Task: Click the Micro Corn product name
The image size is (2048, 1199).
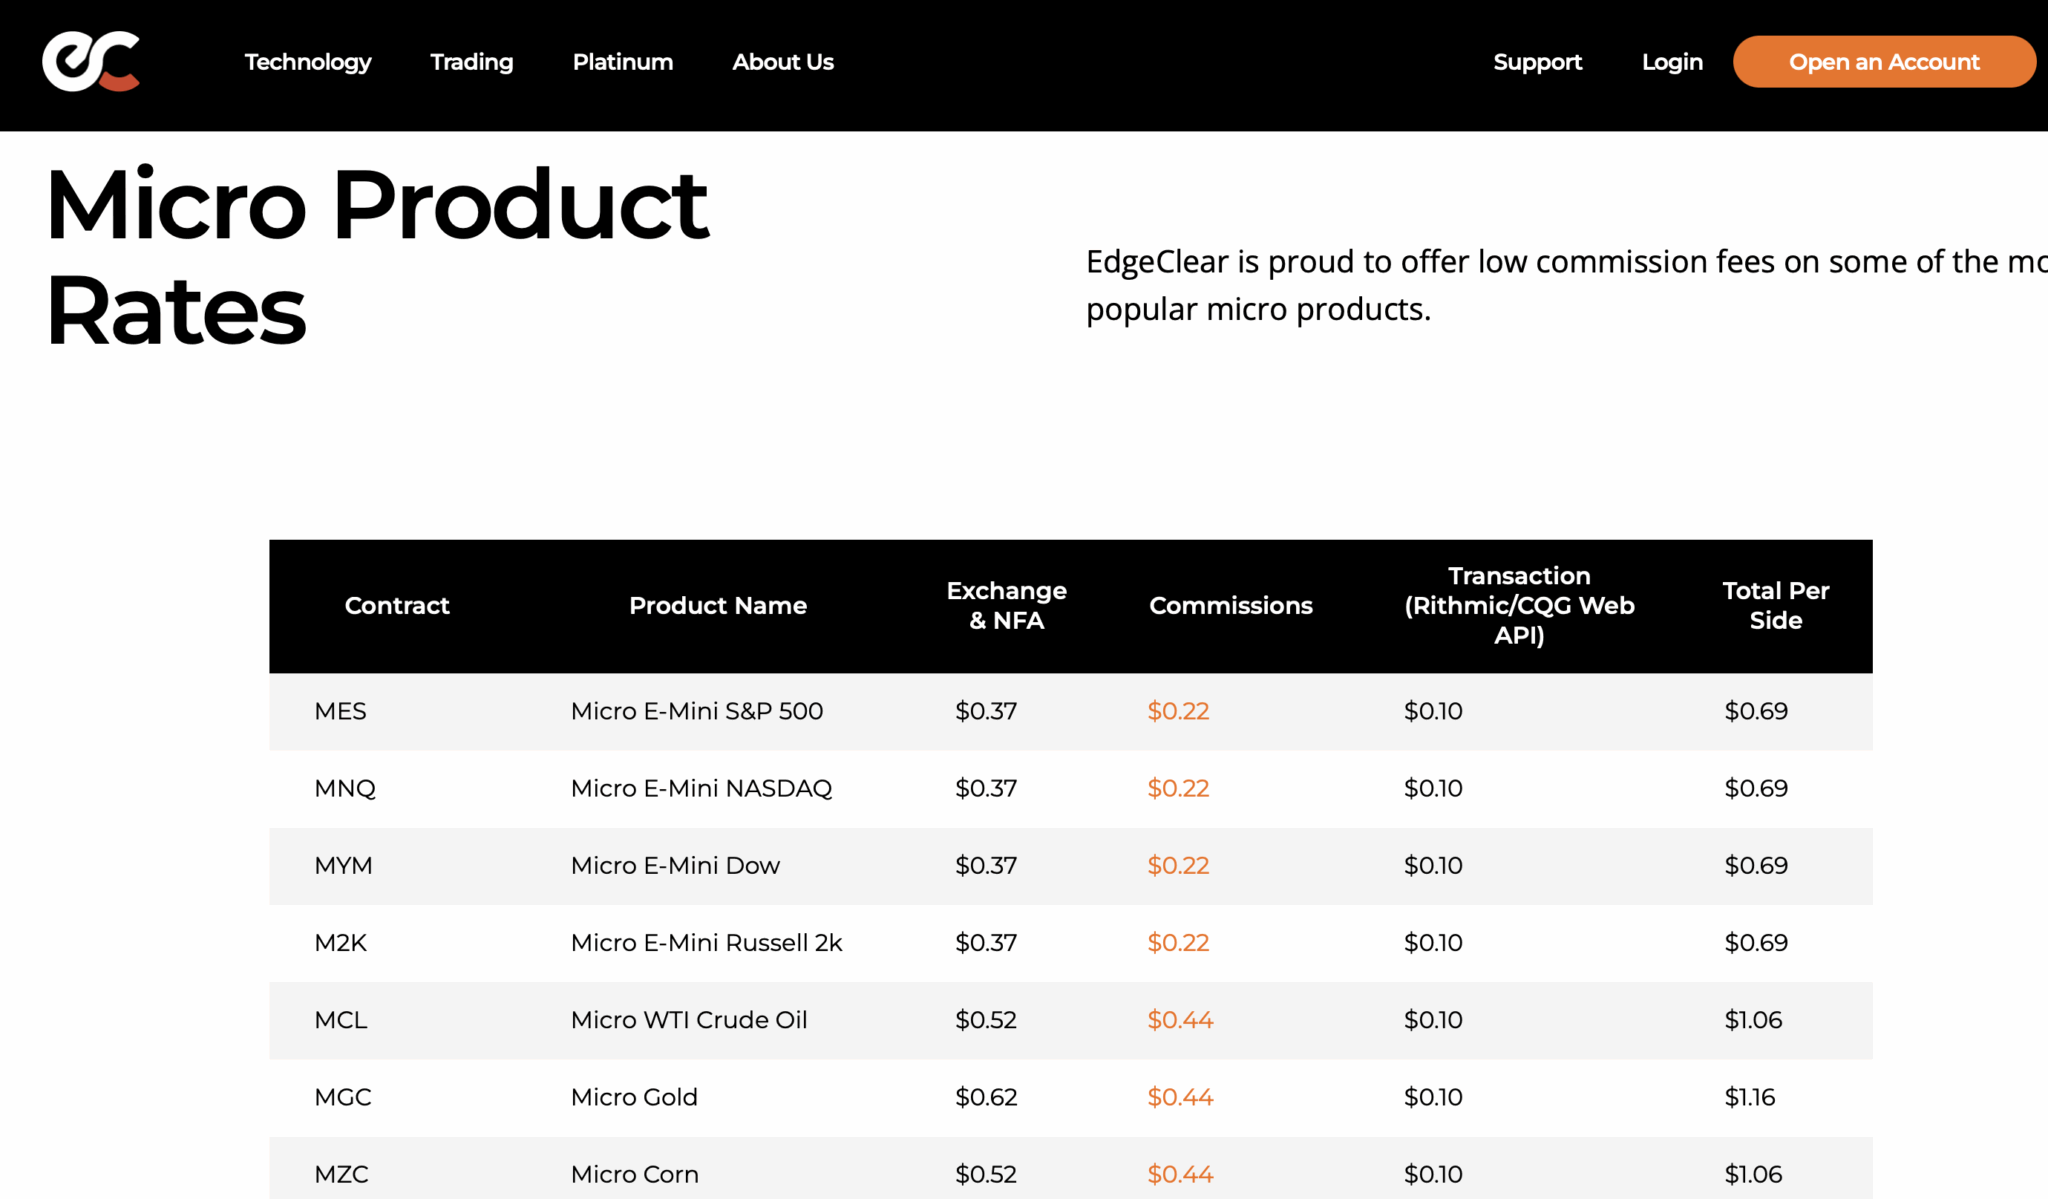Action: [x=634, y=1174]
